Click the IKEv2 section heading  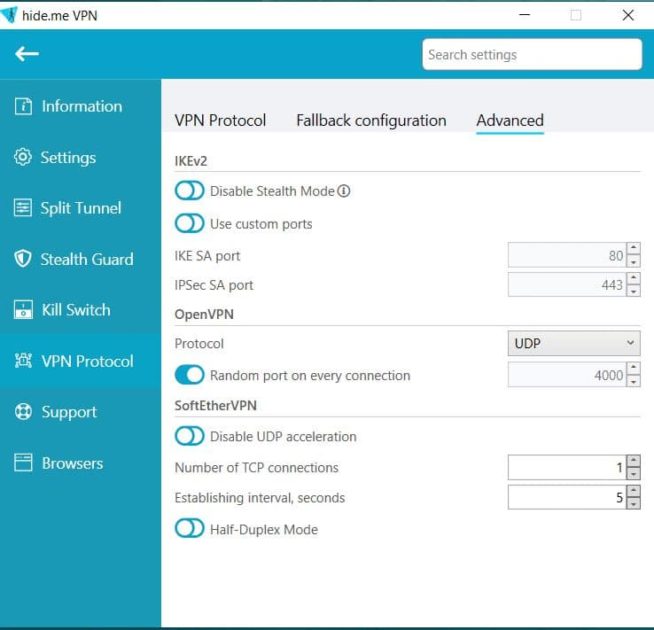(x=191, y=161)
